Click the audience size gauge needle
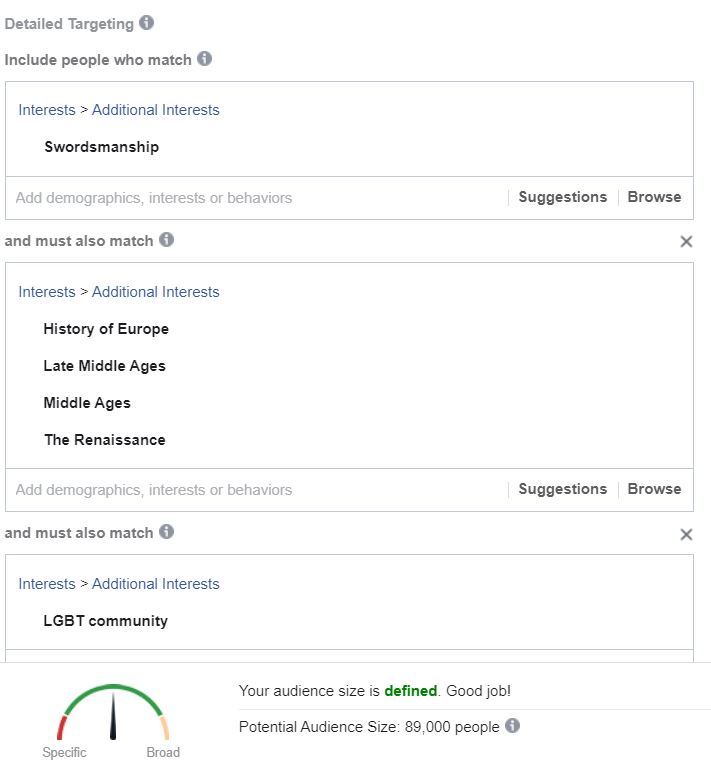711x768 pixels. [x=113, y=716]
